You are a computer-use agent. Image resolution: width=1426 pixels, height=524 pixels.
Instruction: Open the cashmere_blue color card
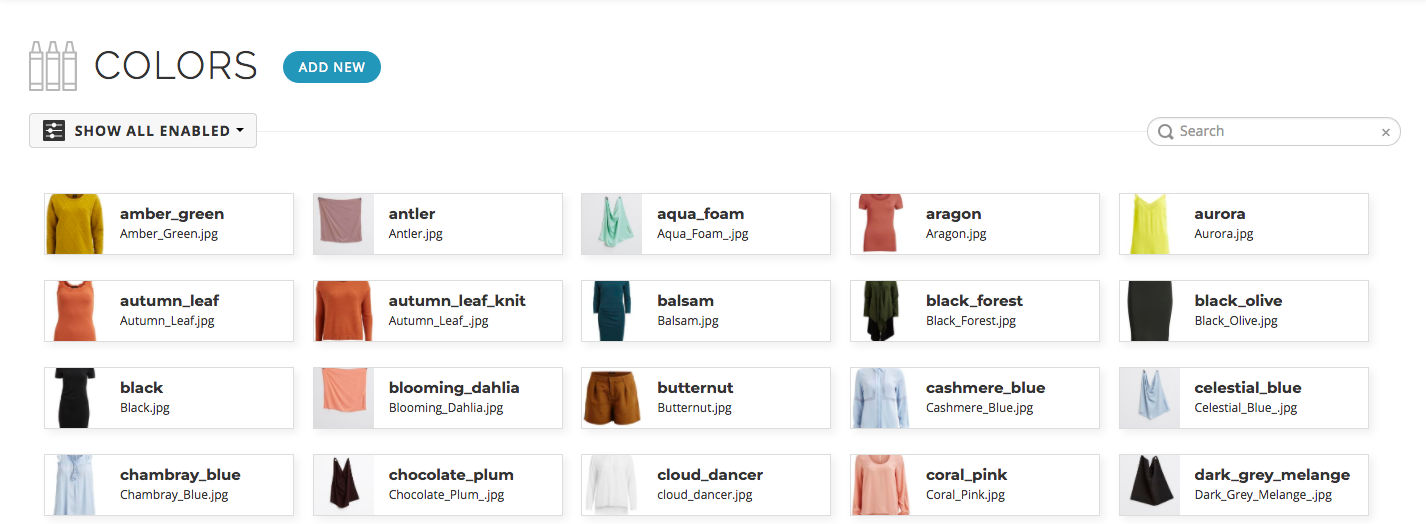pyautogui.click(x=975, y=398)
